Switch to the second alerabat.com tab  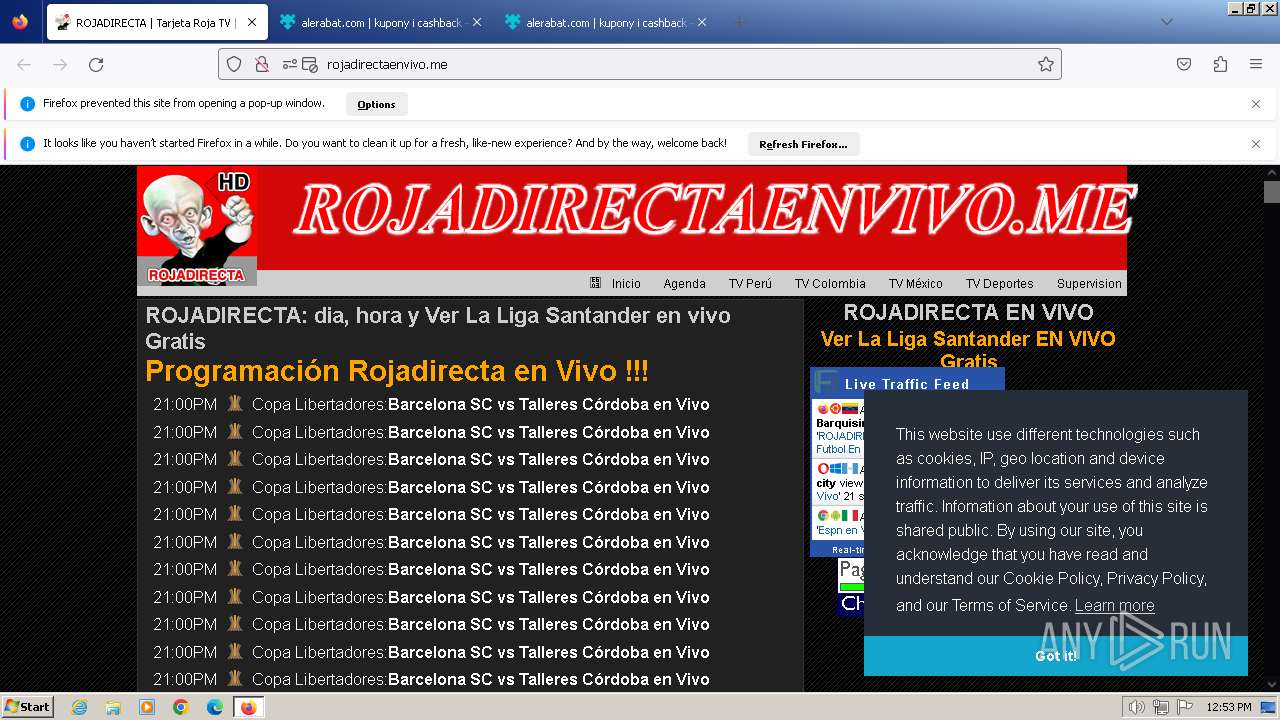point(606,22)
